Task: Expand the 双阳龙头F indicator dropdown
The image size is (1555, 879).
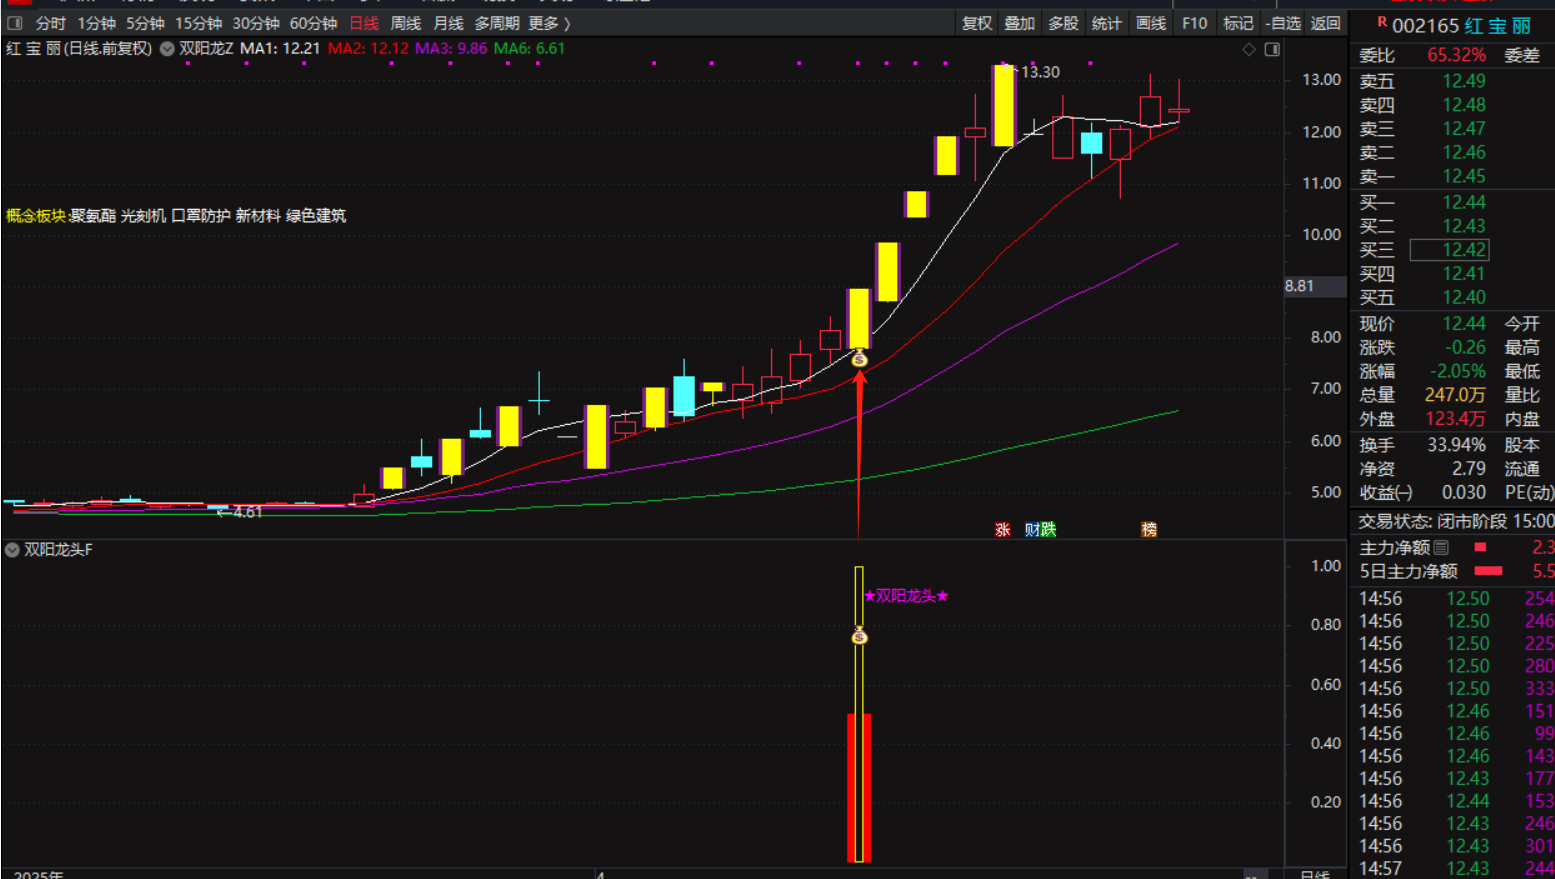Action: pyautogui.click(x=12, y=550)
